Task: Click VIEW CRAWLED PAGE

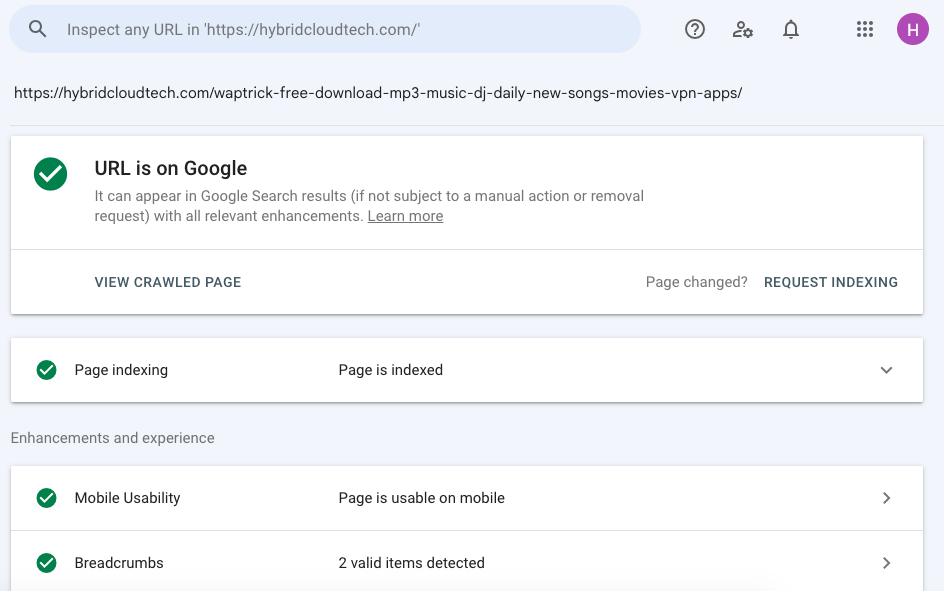Action: 168,282
